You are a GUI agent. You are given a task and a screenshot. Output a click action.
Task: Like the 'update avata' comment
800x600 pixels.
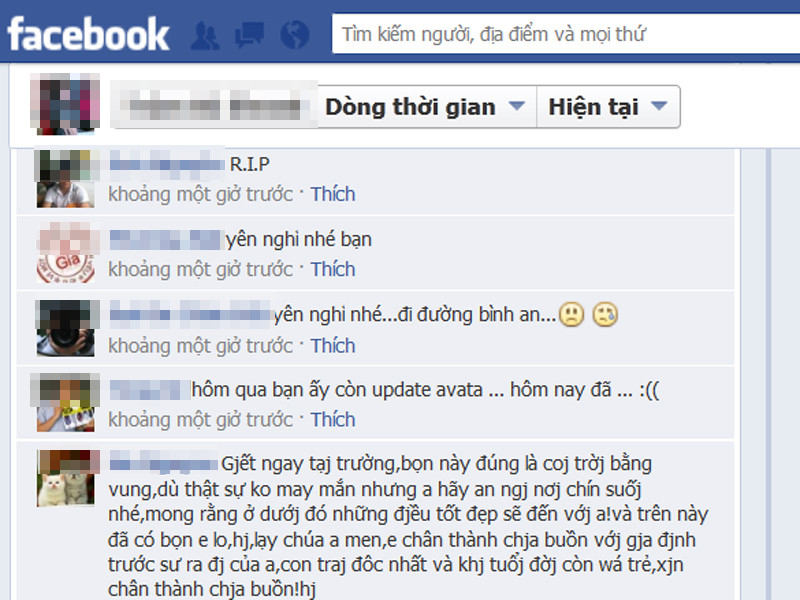pos(333,420)
